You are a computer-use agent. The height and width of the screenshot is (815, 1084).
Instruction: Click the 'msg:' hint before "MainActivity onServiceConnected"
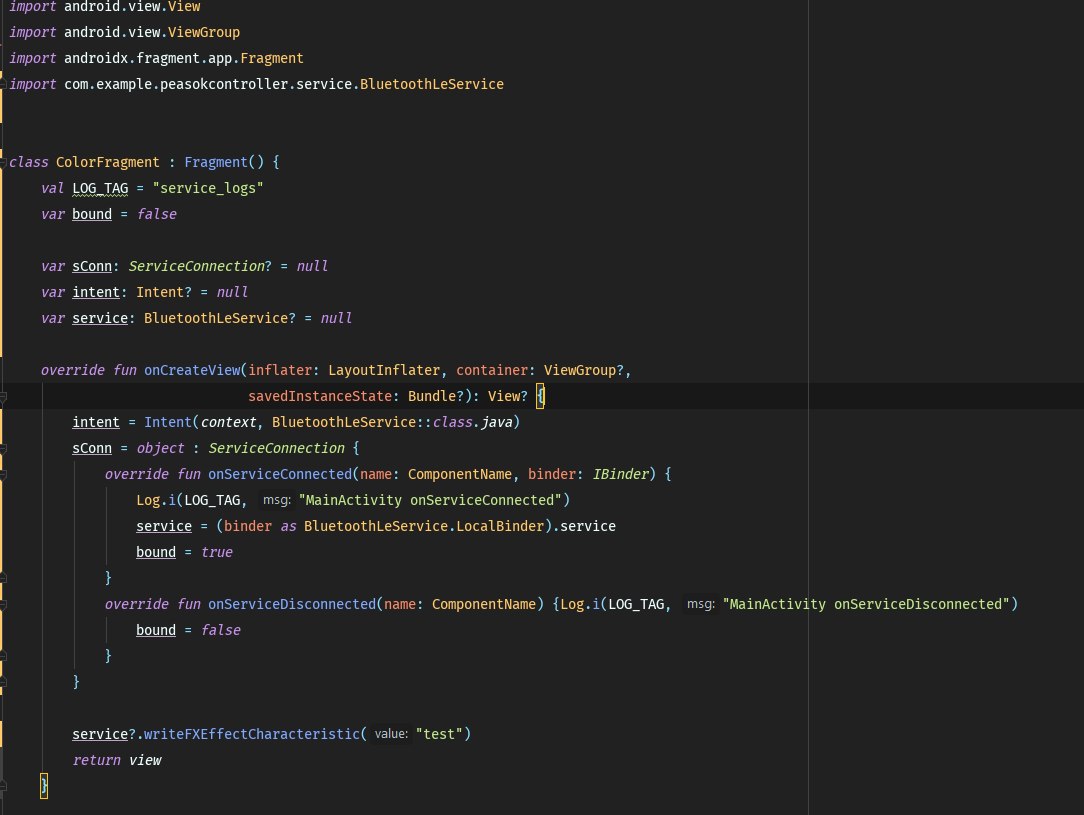(x=277, y=500)
